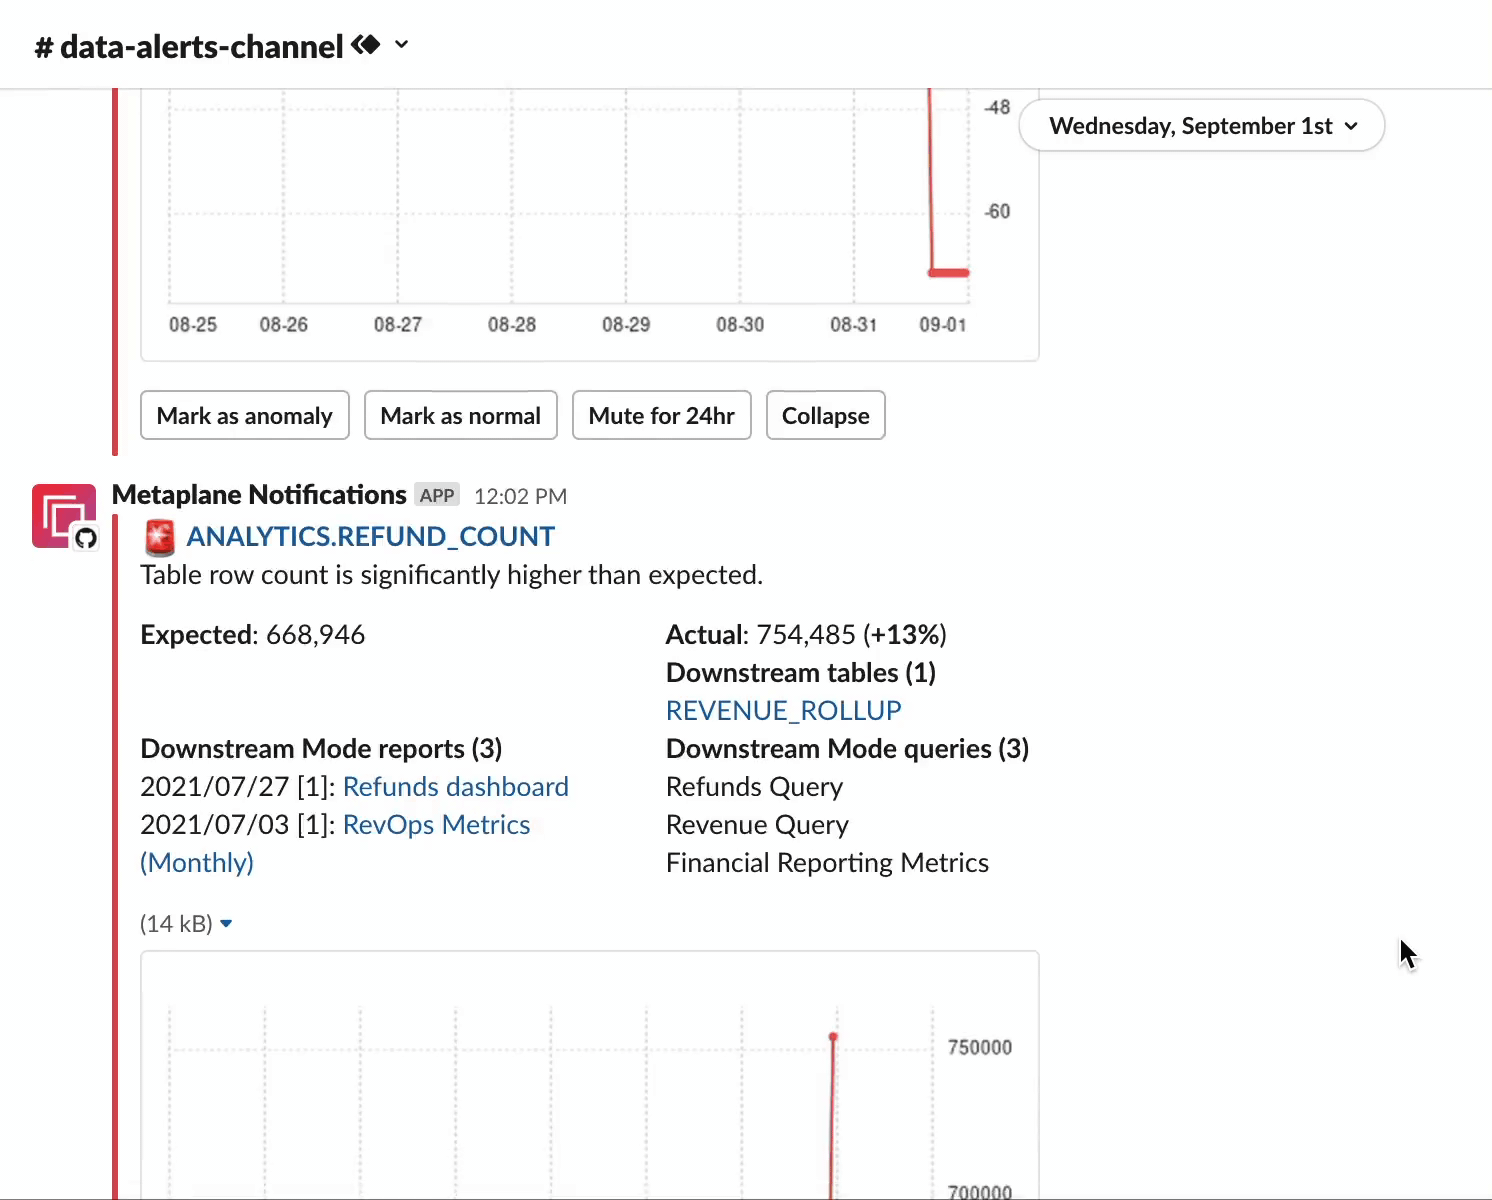Open the data-alerts-channel header dropdown chevron

coord(401,45)
